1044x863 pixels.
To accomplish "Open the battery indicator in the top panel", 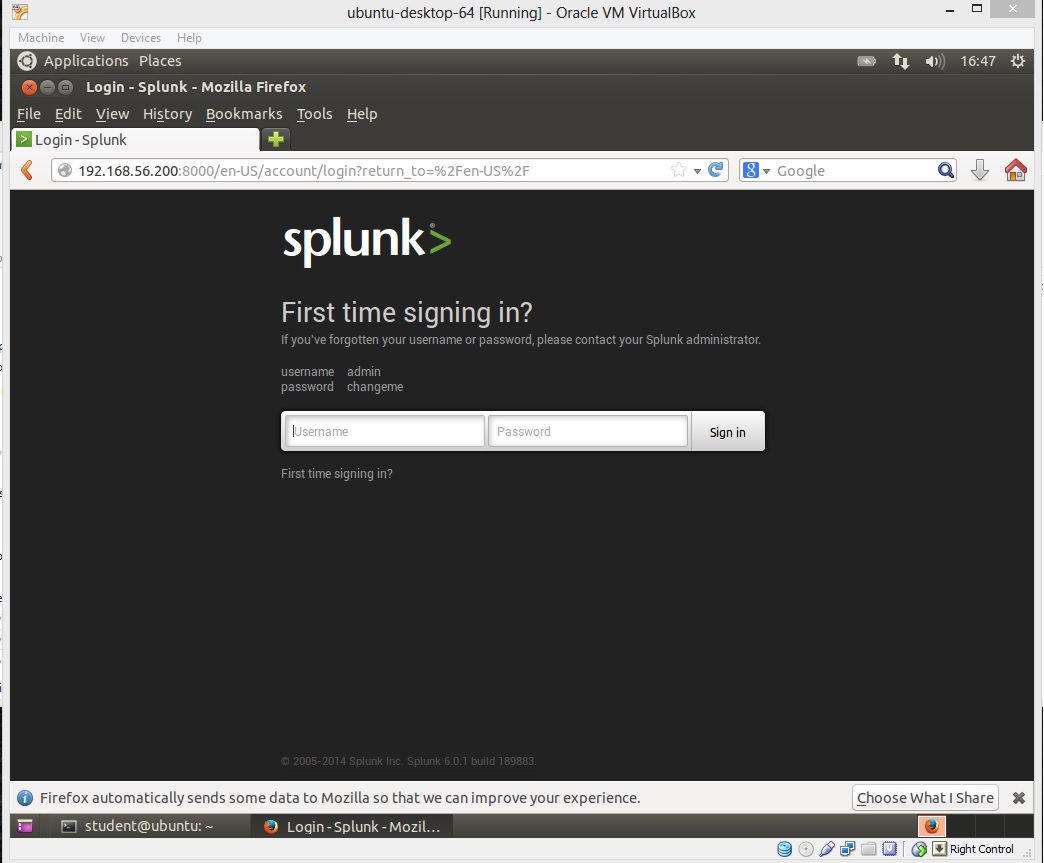I will 866,61.
